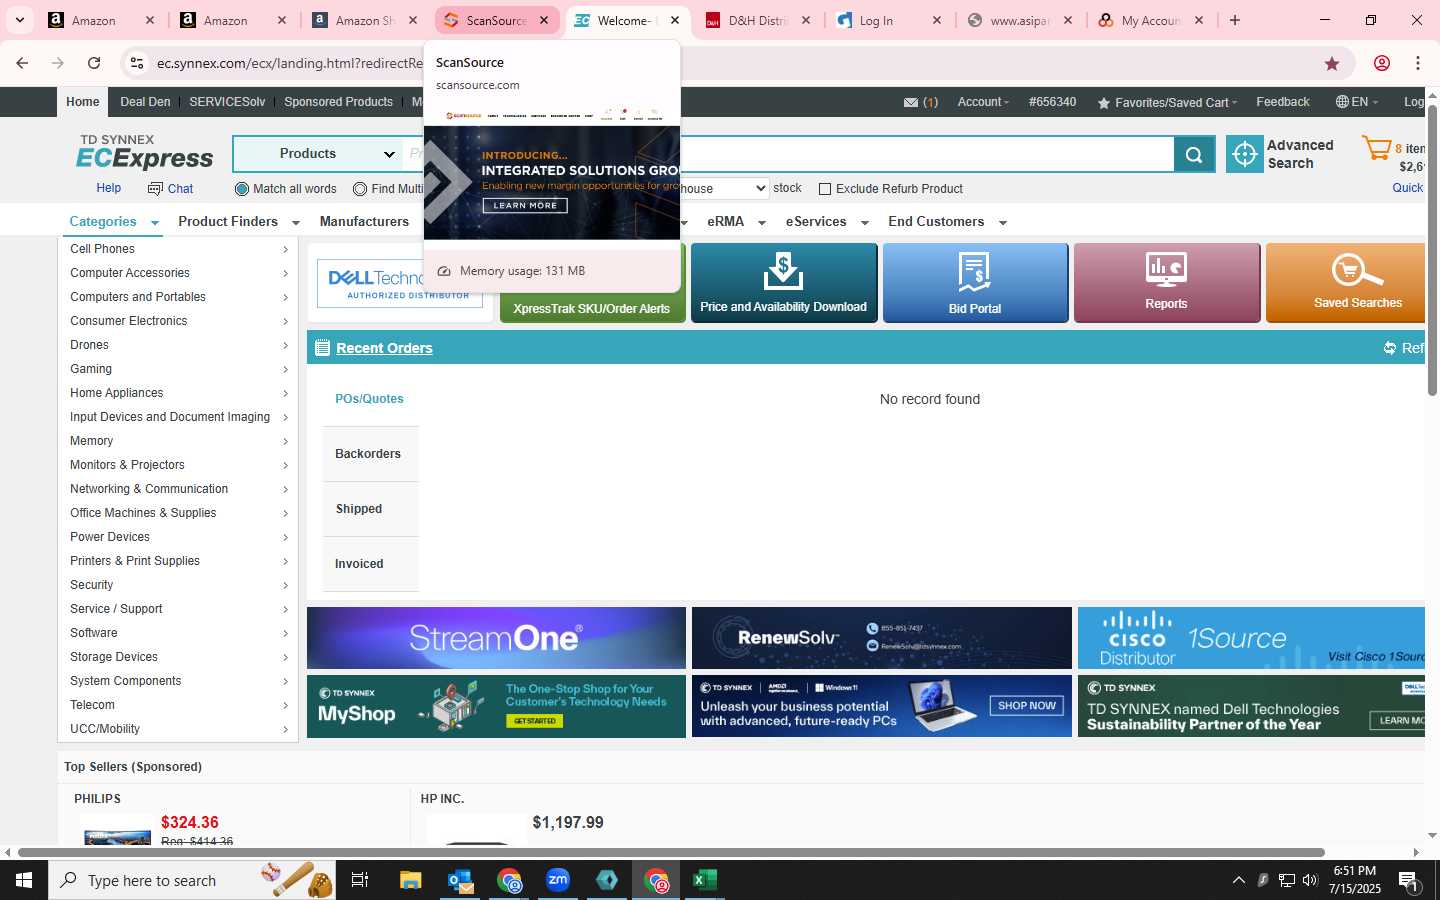Reload the page in Chrome

94,63
